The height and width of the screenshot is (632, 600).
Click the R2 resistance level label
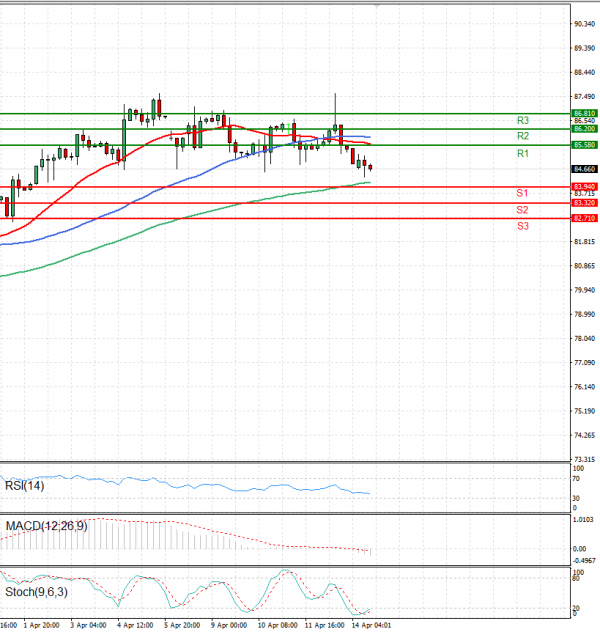coord(523,136)
